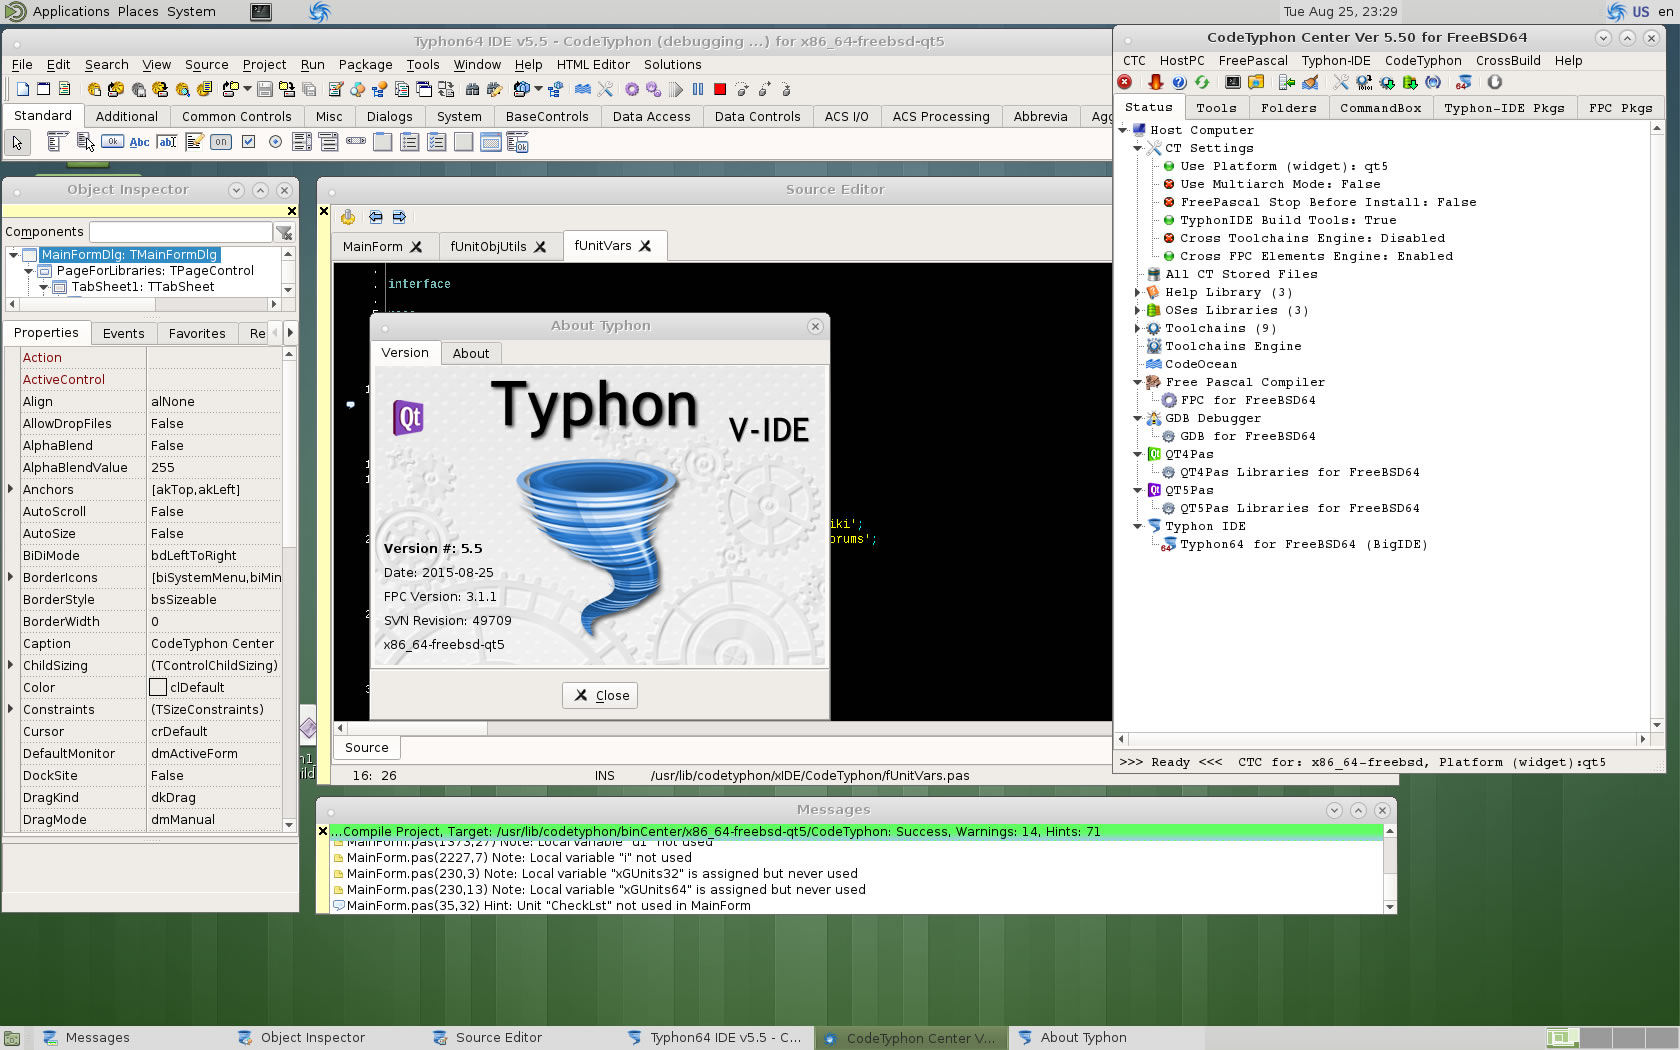Click the Components search input field

(x=181, y=232)
